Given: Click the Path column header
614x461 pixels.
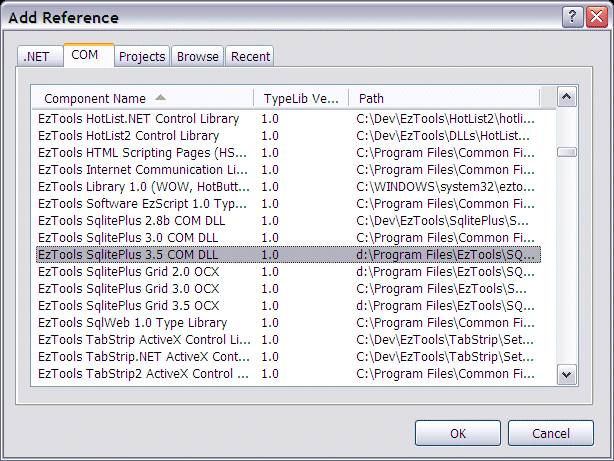Looking at the screenshot, I should 444,98.
